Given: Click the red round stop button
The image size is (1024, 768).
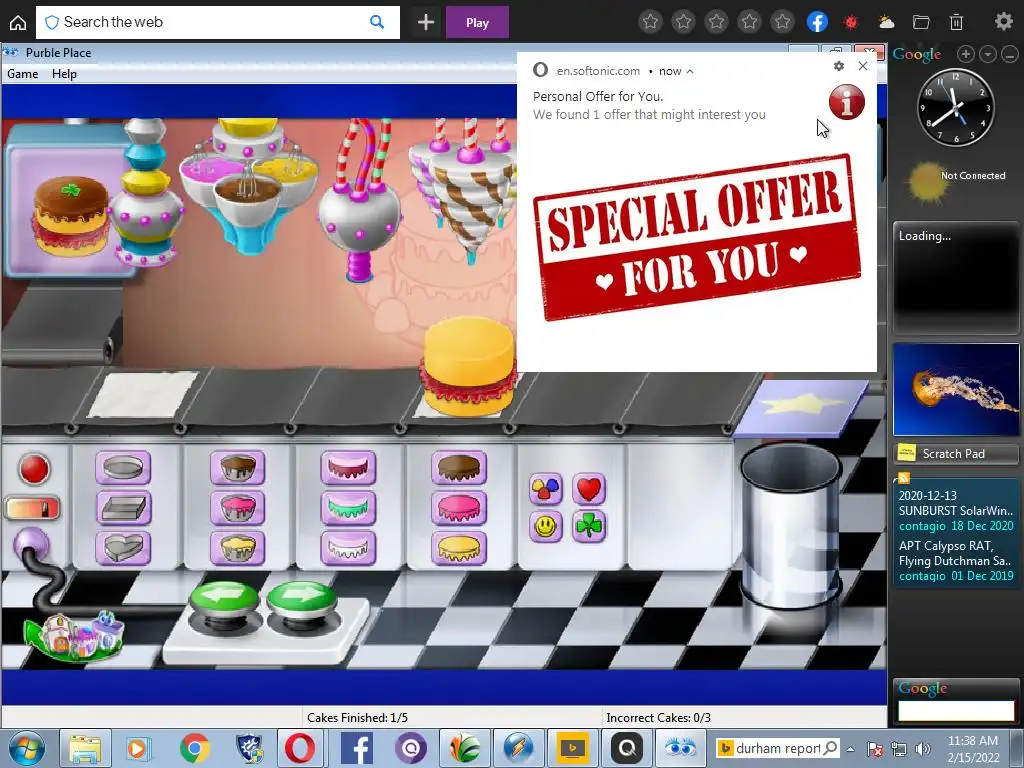Looking at the screenshot, I should coord(34,469).
